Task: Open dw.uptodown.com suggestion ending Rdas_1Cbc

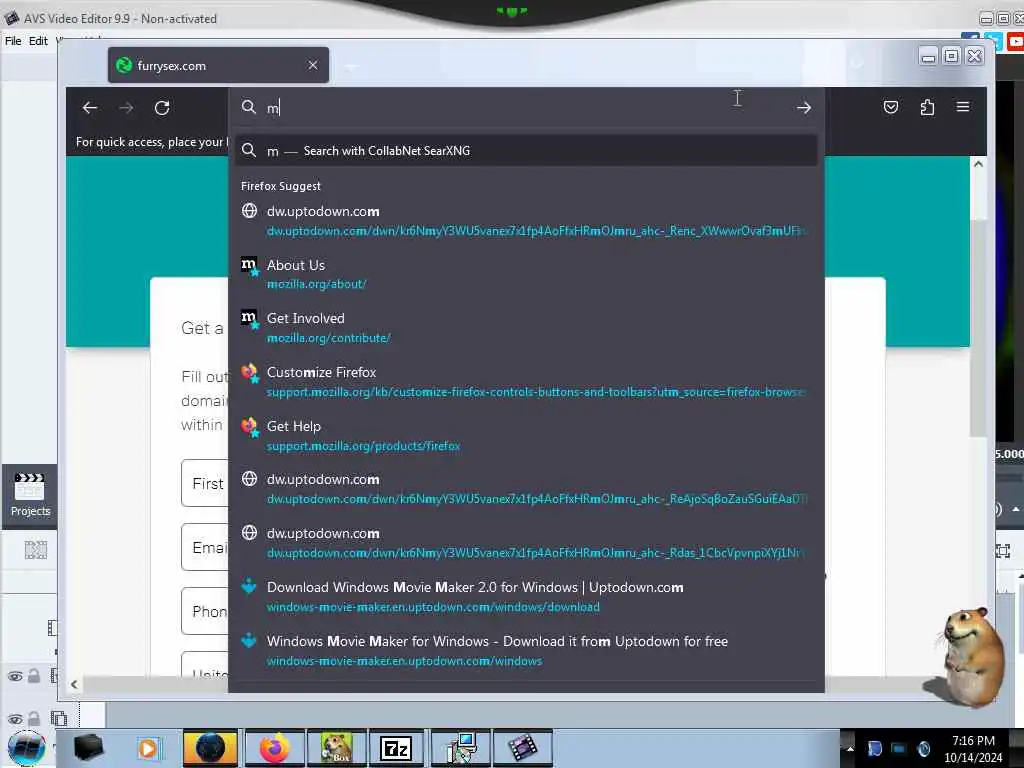Action: click(x=526, y=543)
